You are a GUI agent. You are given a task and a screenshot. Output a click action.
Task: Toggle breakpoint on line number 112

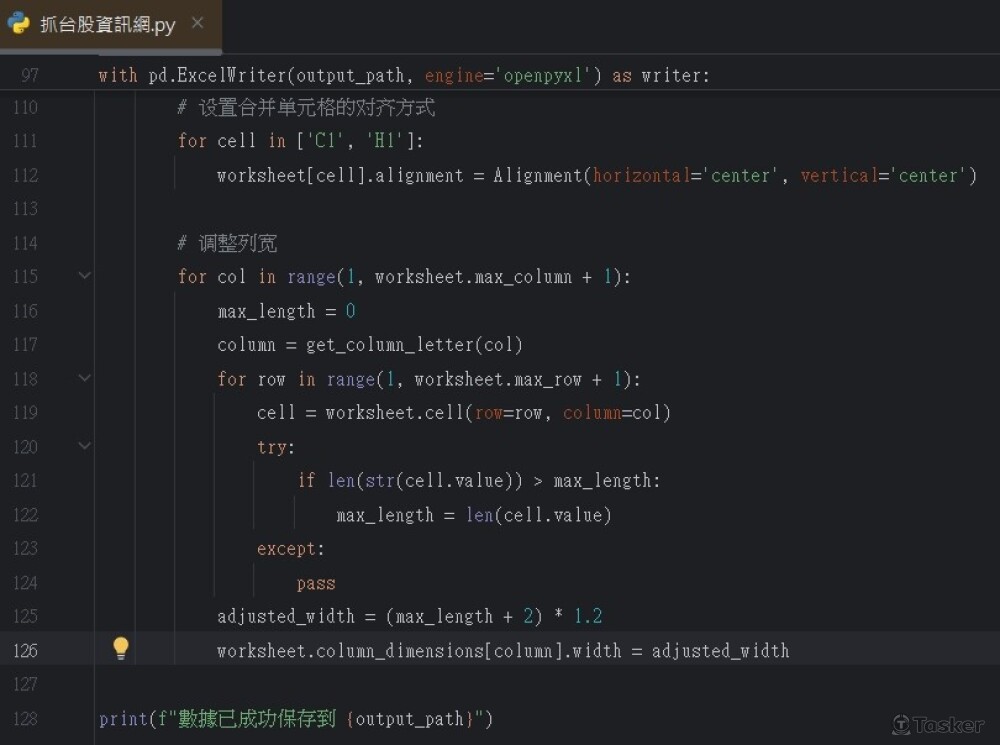click(26, 175)
